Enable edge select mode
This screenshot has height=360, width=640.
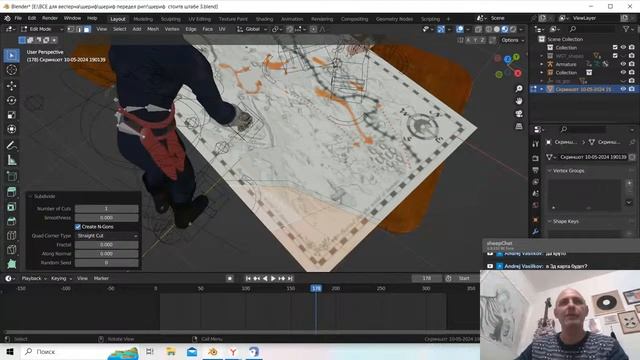coord(79,29)
